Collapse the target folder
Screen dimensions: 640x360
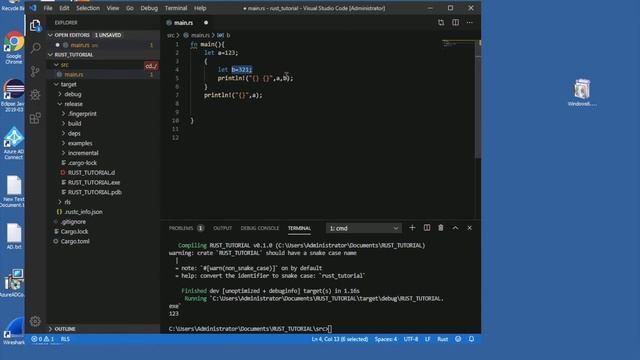56,84
